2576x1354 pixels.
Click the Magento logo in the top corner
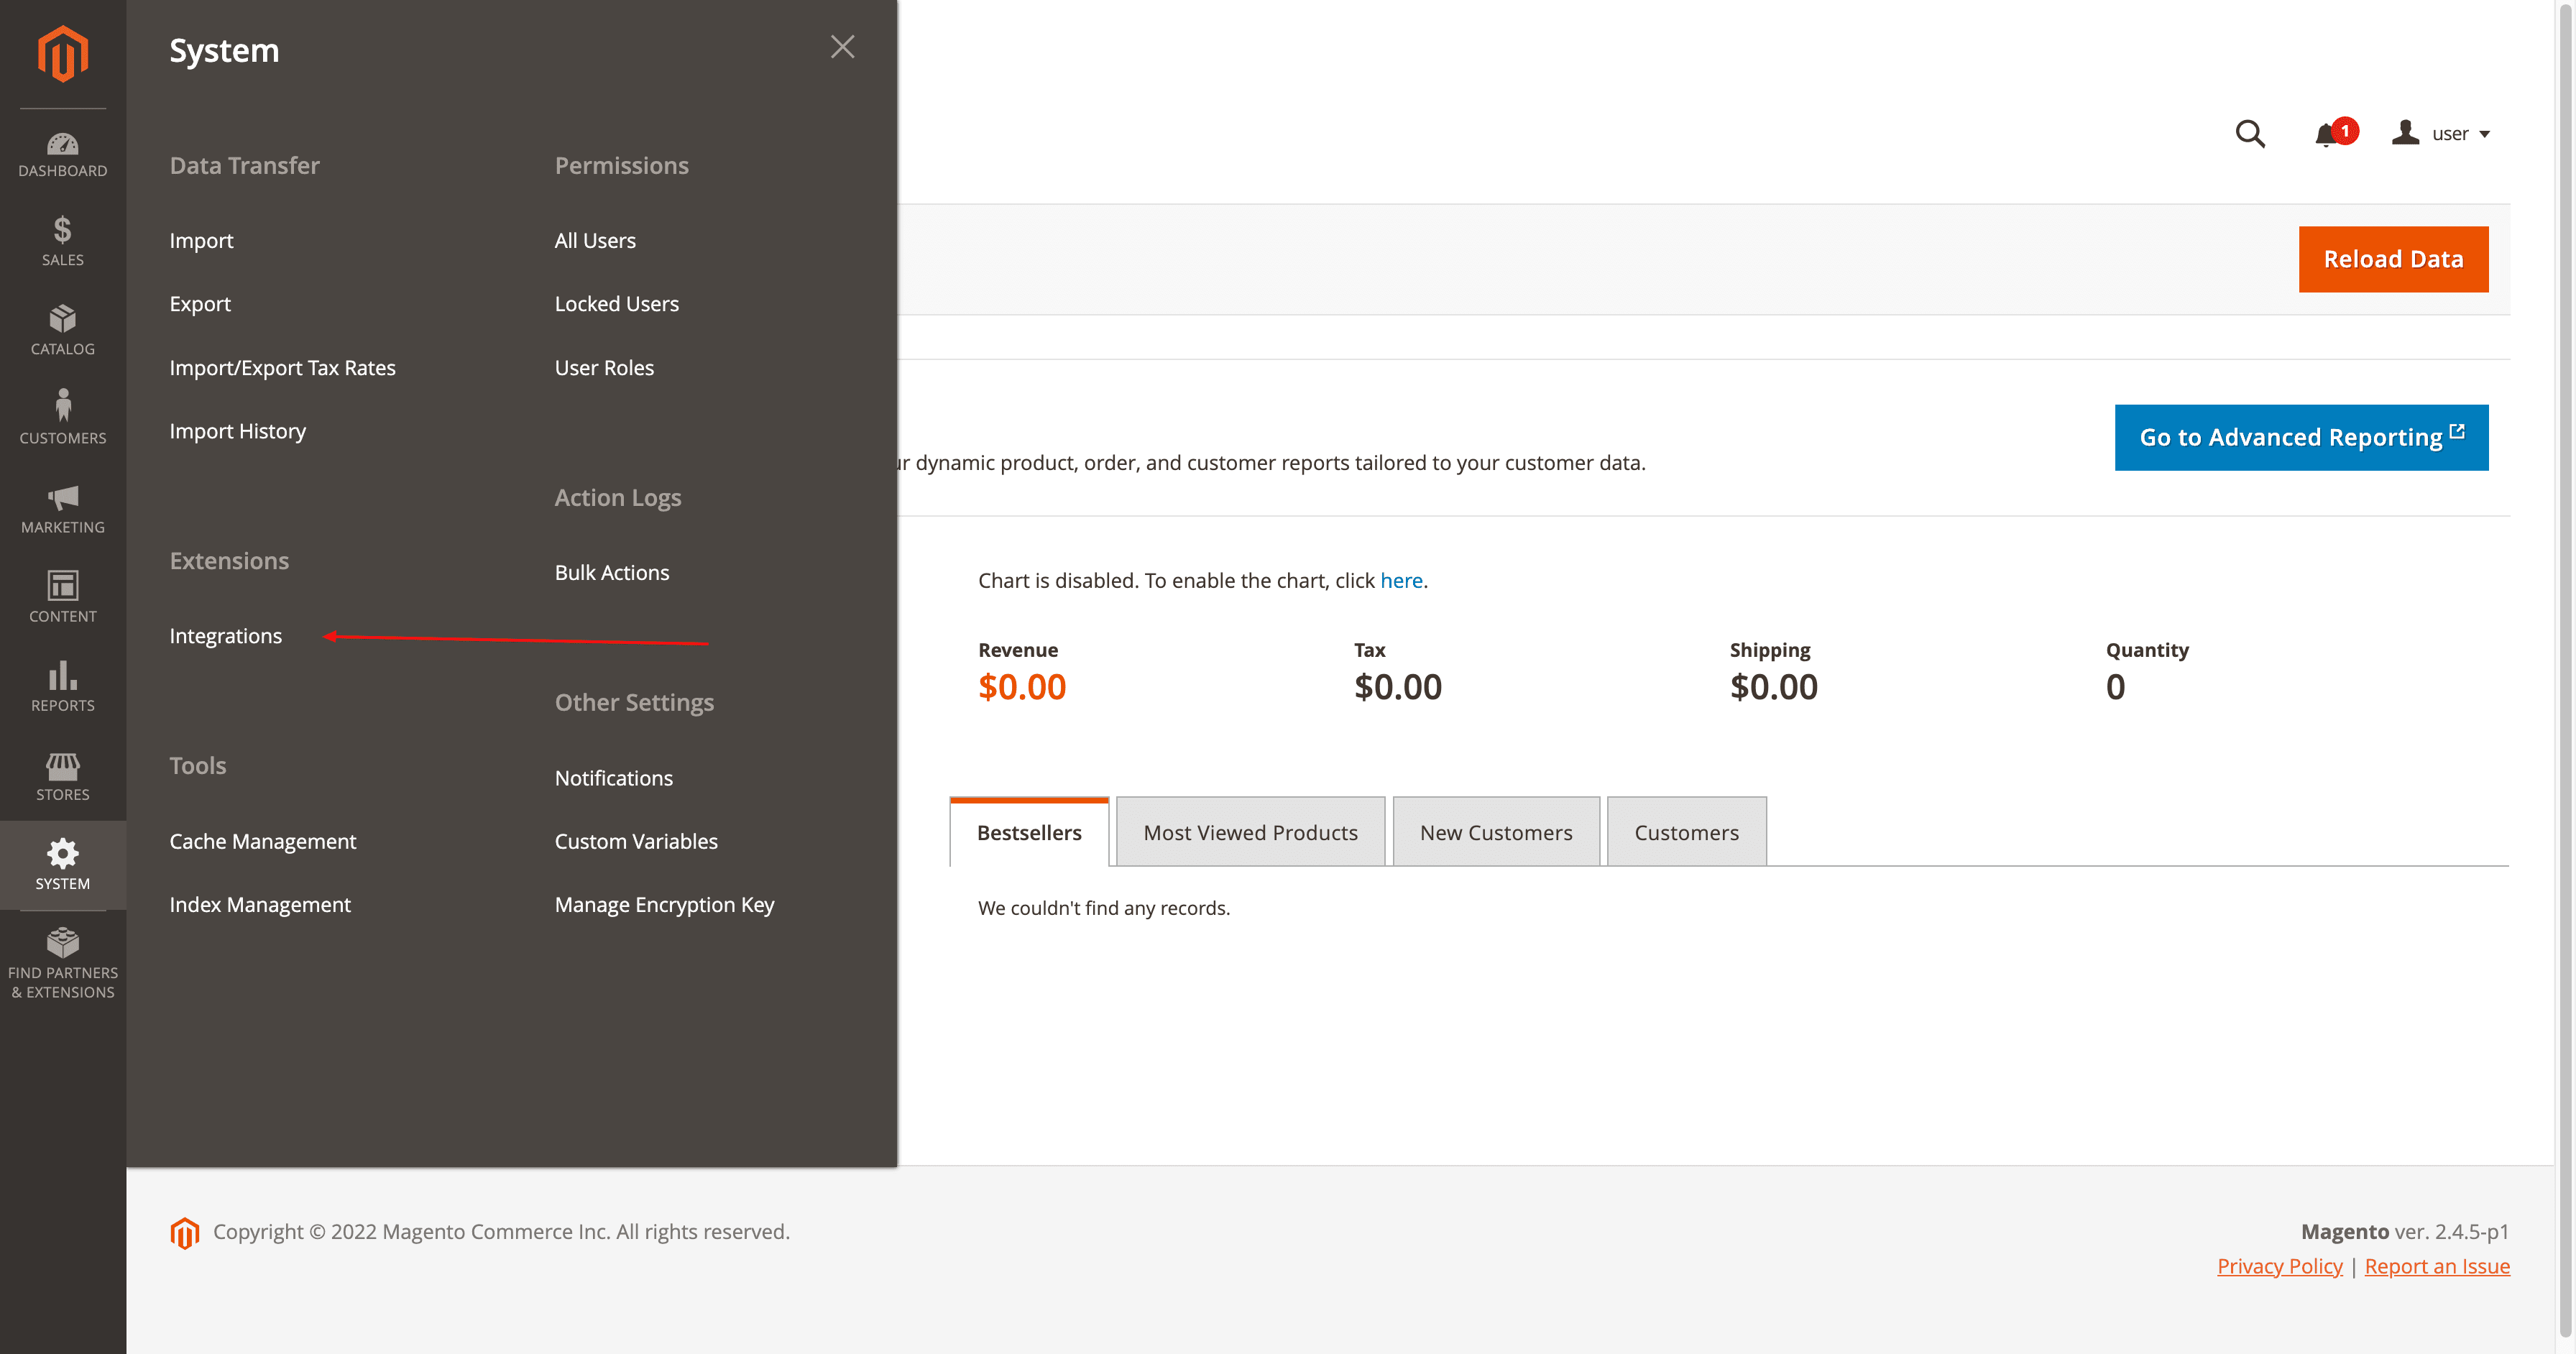[x=62, y=54]
